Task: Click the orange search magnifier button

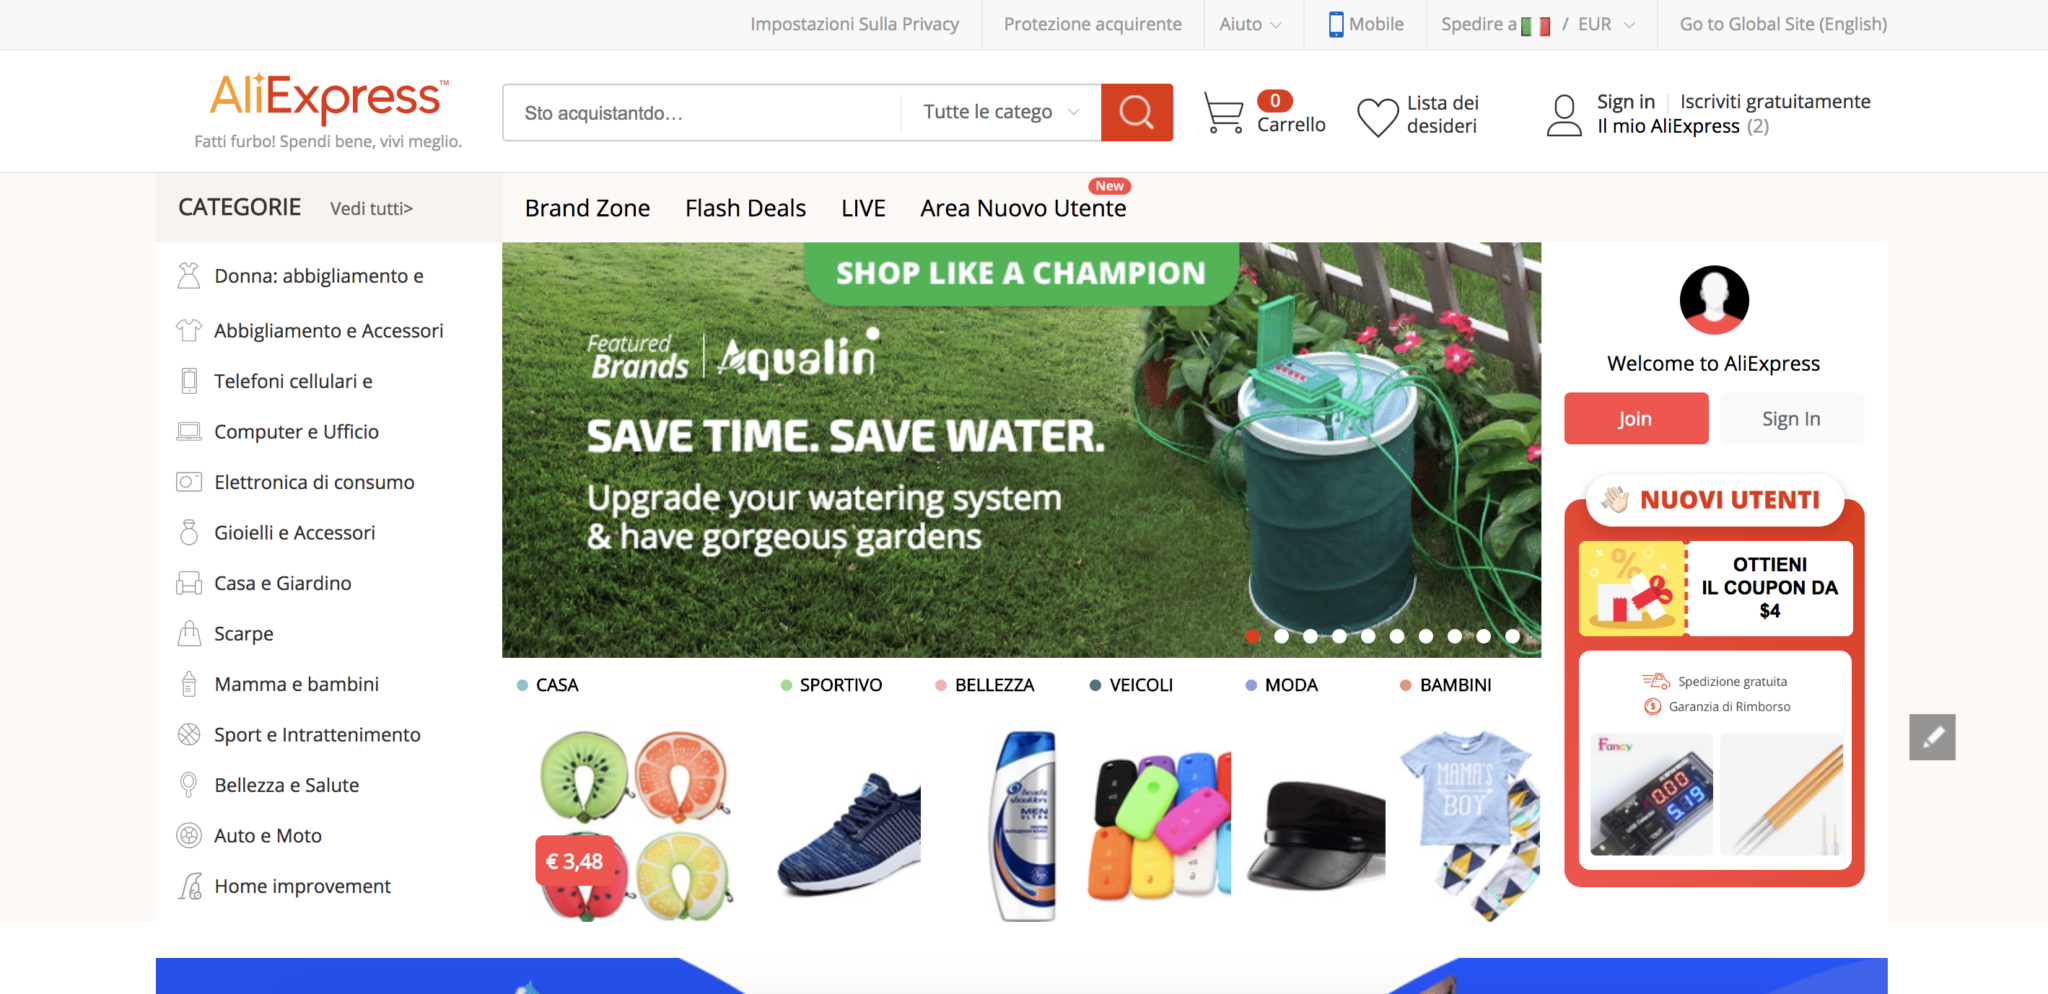Action: pyautogui.click(x=1136, y=112)
